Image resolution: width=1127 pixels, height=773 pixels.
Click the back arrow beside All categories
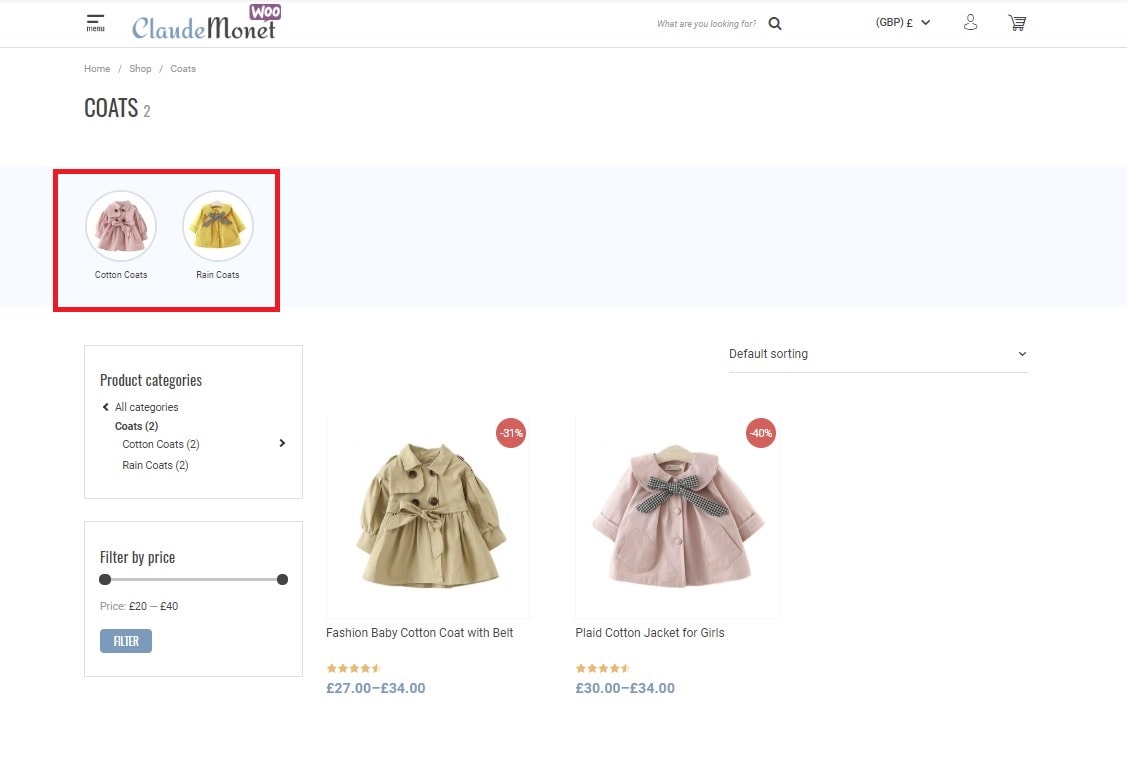(x=106, y=407)
